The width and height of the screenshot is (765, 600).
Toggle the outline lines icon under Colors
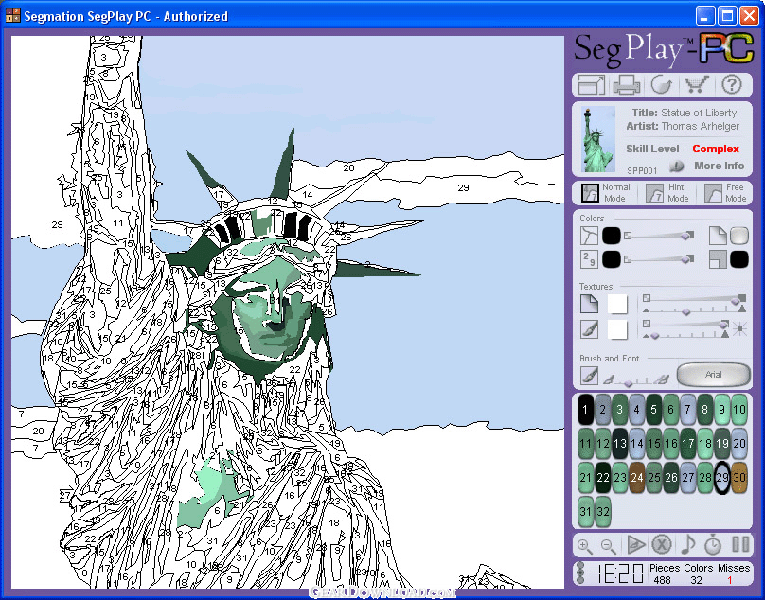pyautogui.click(x=589, y=236)
